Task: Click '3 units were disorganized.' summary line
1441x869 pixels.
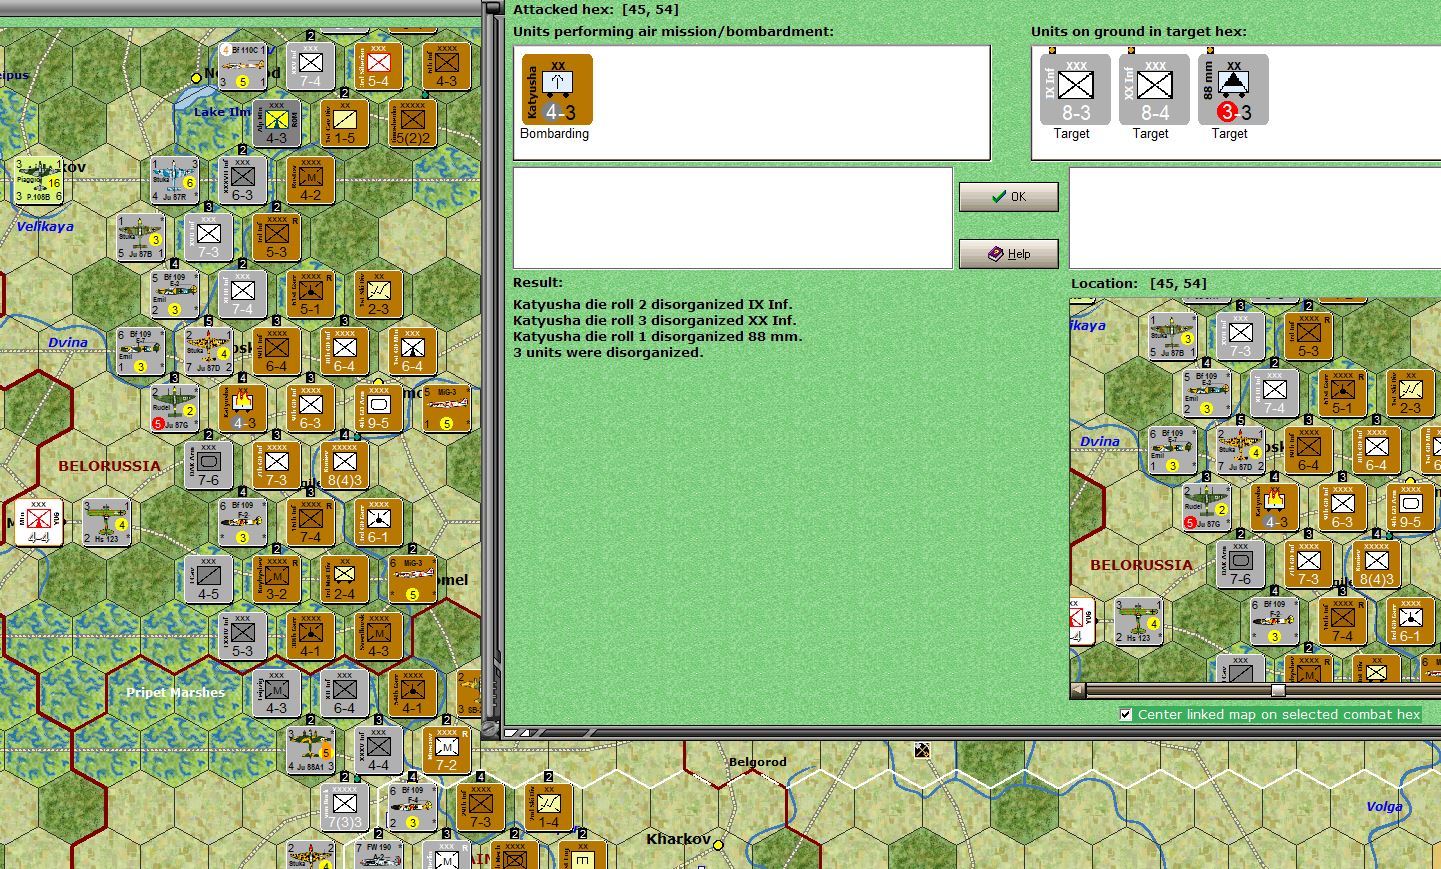Action: pyautogui.click(x=608, y=353)
